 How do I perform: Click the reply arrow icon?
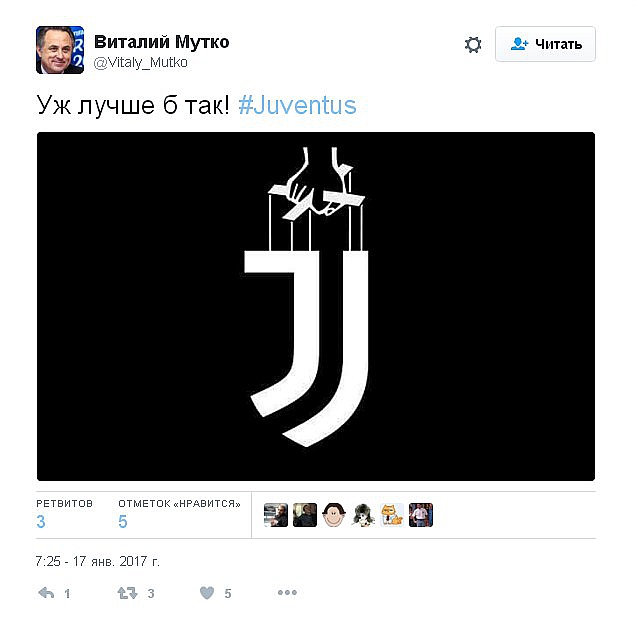46,593
